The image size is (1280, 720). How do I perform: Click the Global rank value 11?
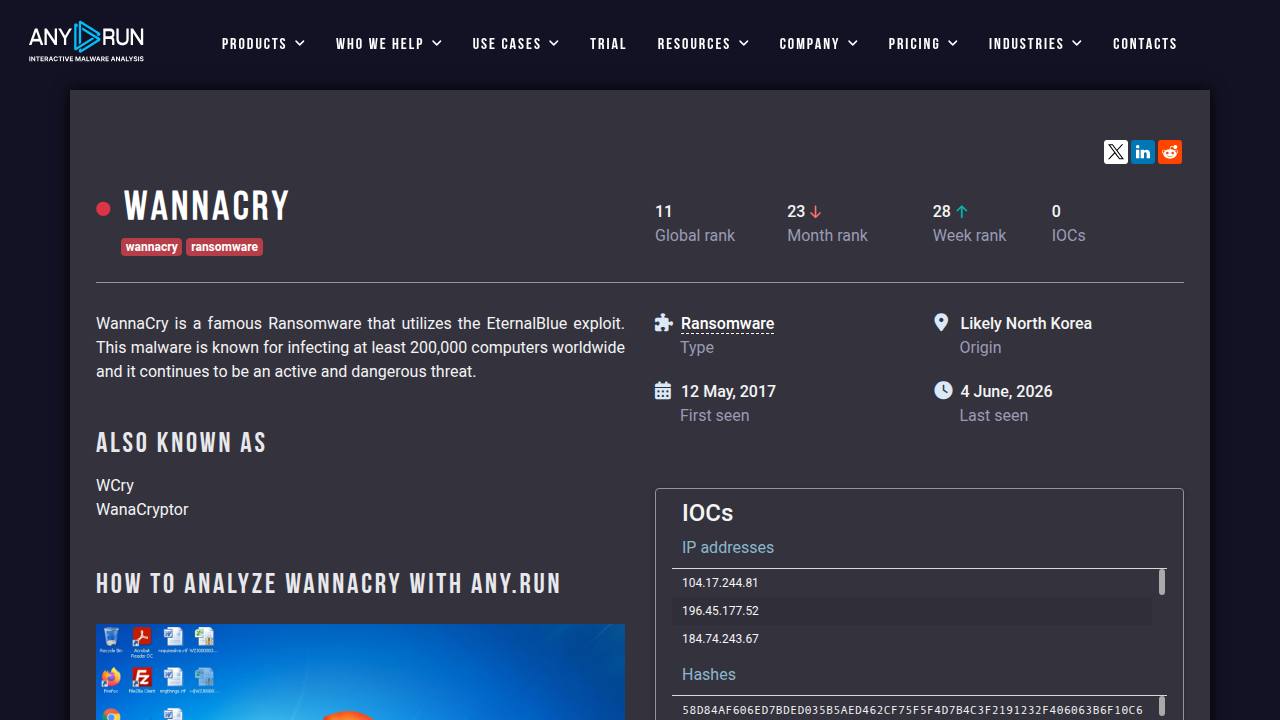pyautogui.click(x=664, y=212)
